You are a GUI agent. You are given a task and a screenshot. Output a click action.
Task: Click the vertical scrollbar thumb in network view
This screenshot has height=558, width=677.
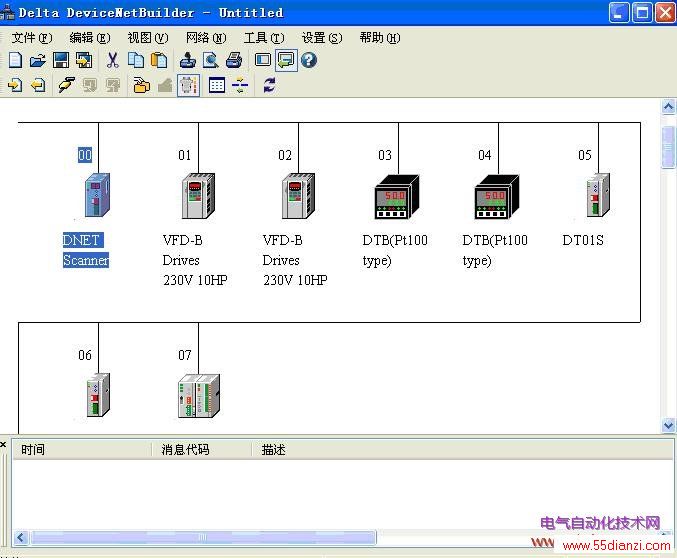[668, 147]
